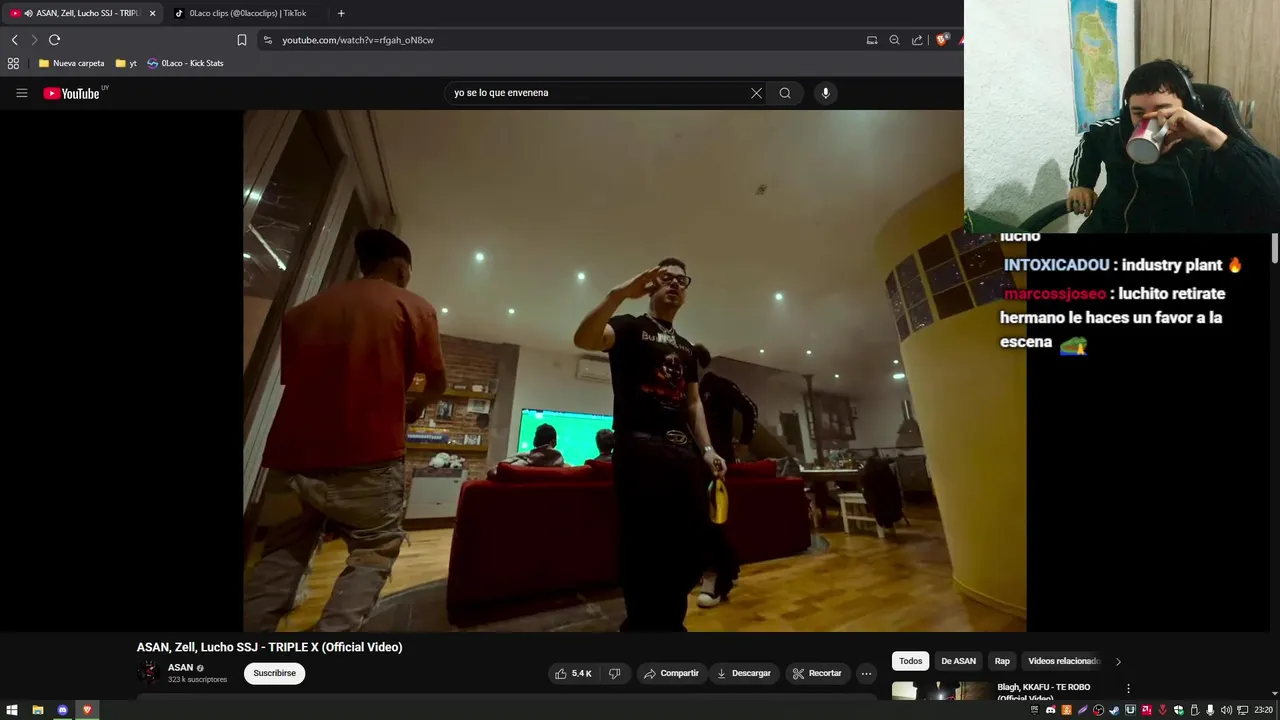Open the zoom magnifier in address bar

(x=895, y=40)
